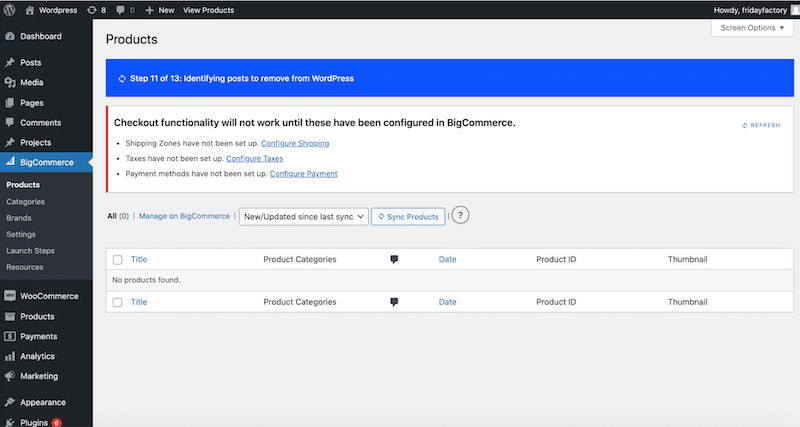Go to Launch Steps in sidebar
This screenshot has height=427, width=800.
30,251
